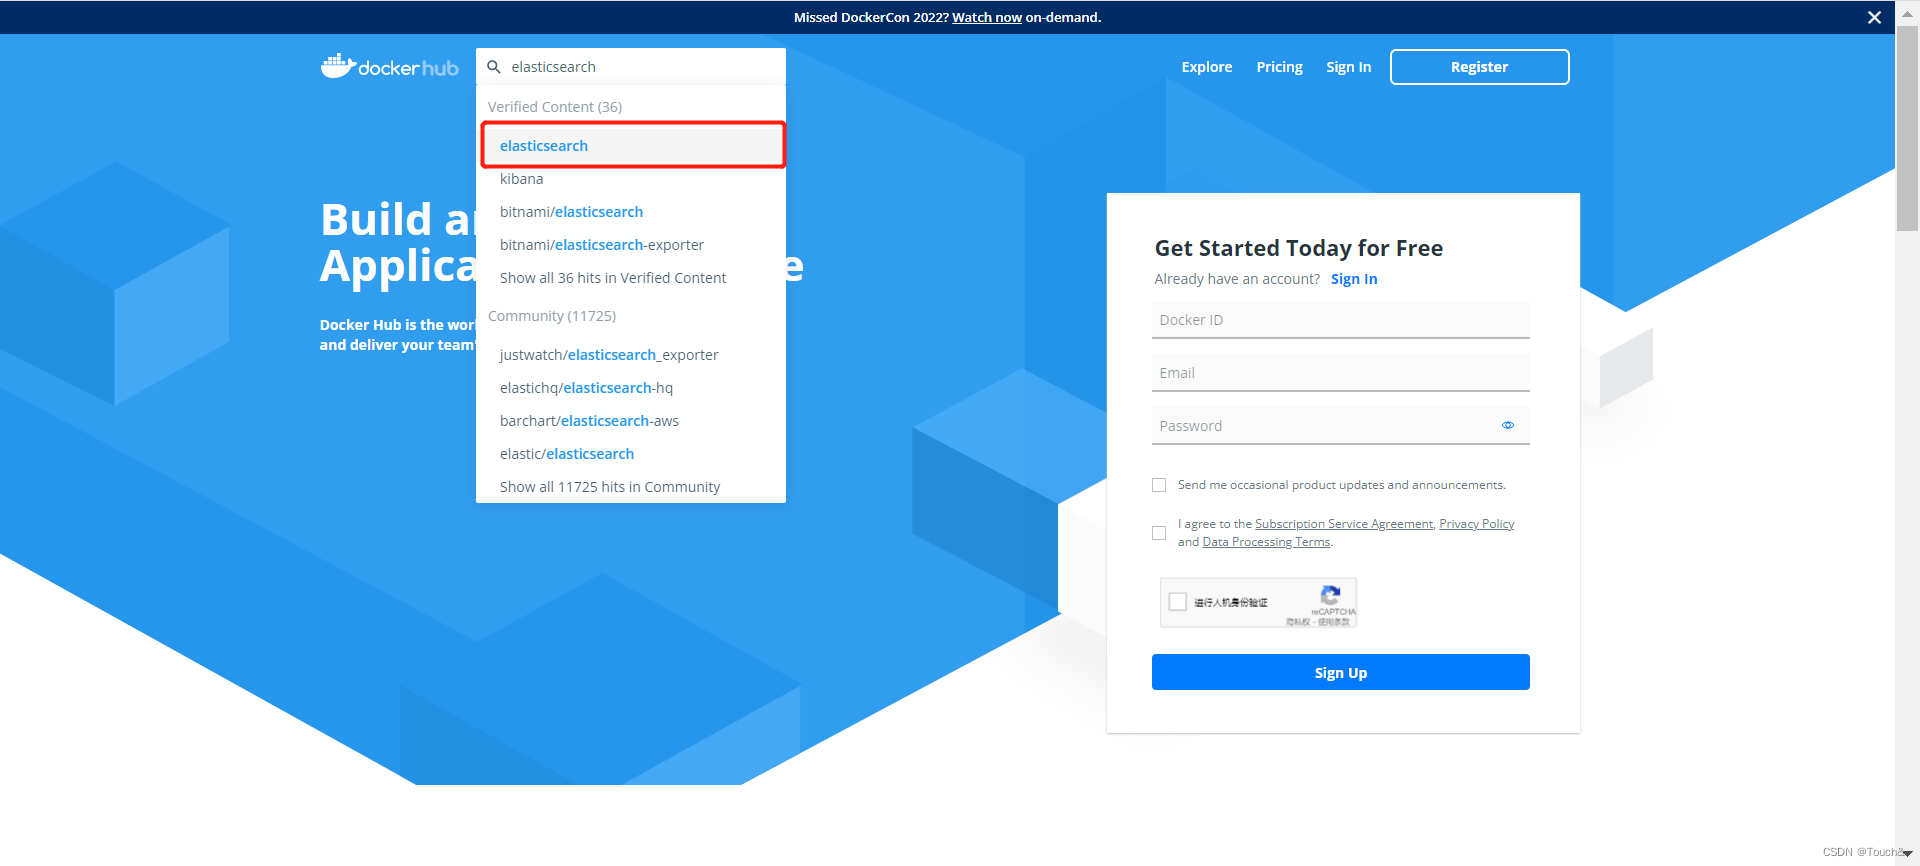
Task: Click the Verified Content (36) heading
Action: click(555, 107)
